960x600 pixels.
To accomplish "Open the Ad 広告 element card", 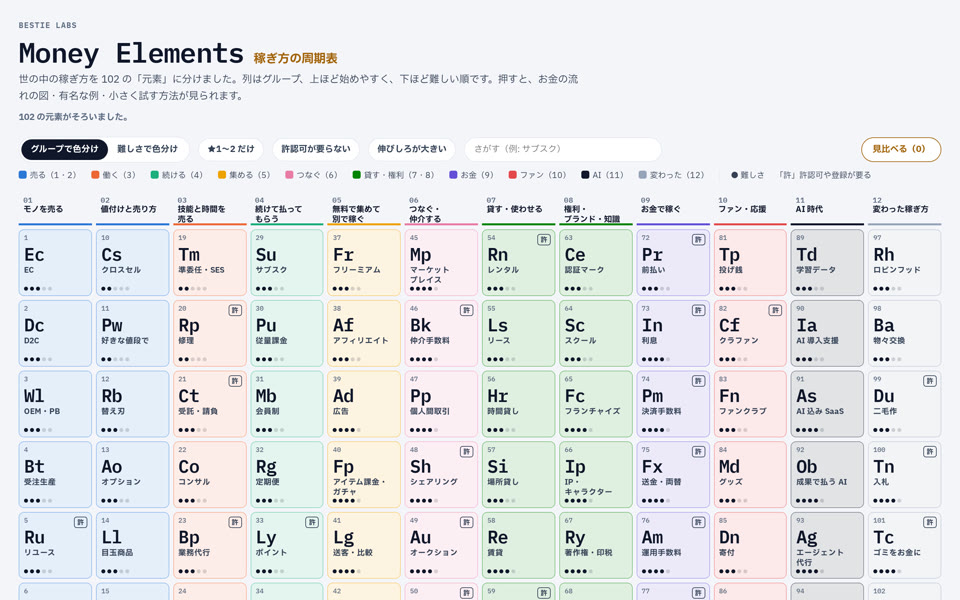I will (364, 404).
